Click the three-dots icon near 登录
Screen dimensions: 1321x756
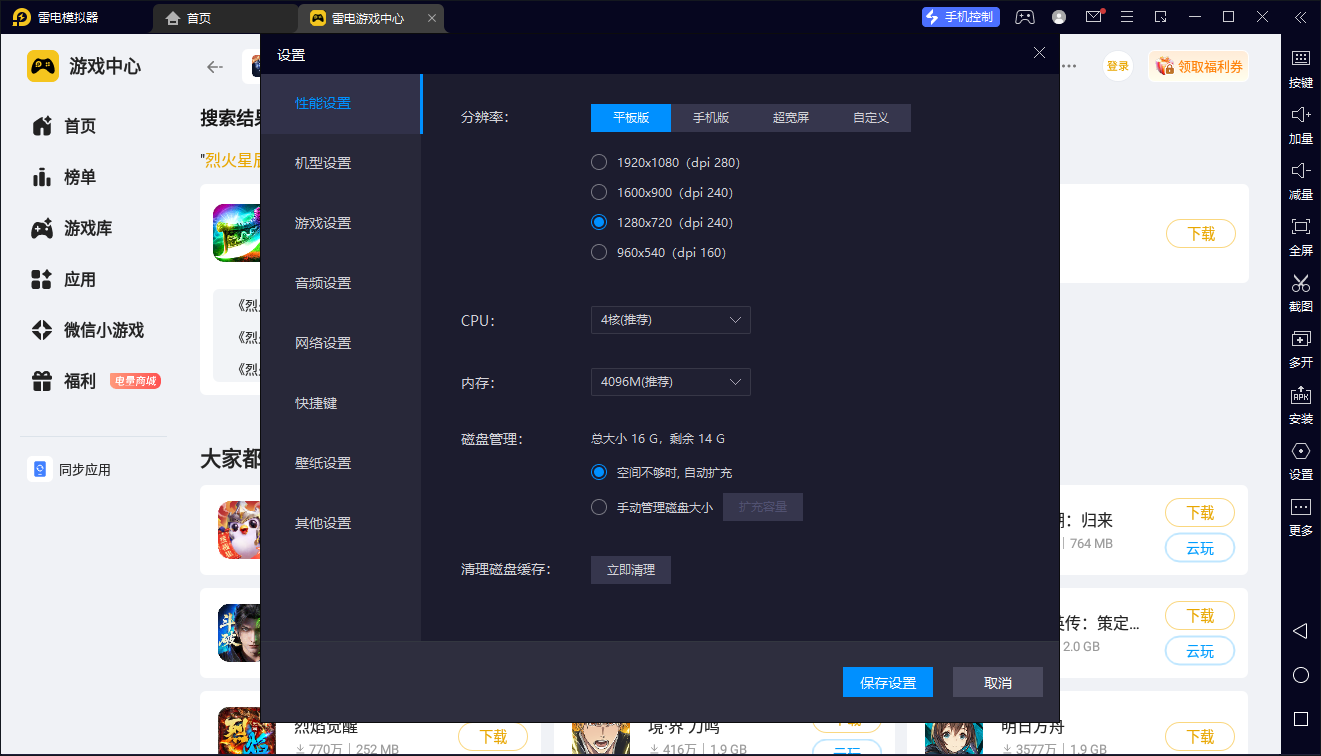tap(1069, 66)
